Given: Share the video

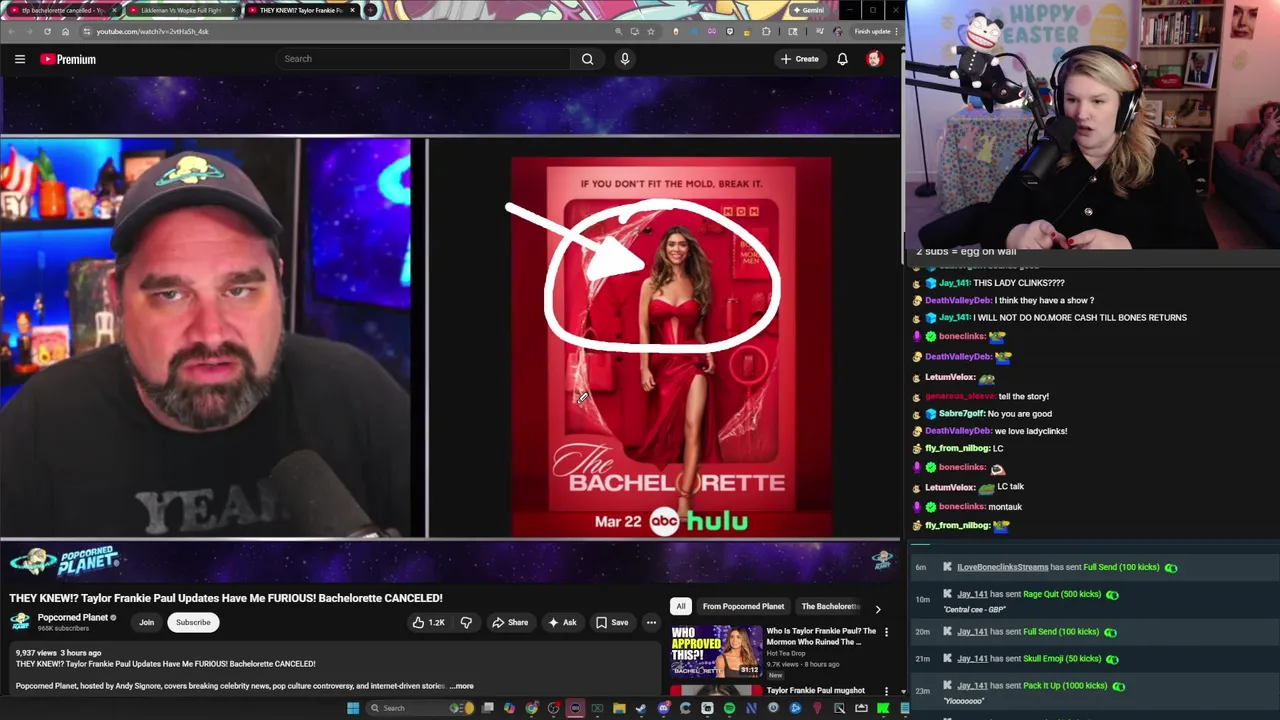Looking at the screenshot, I should click(510, 622).
